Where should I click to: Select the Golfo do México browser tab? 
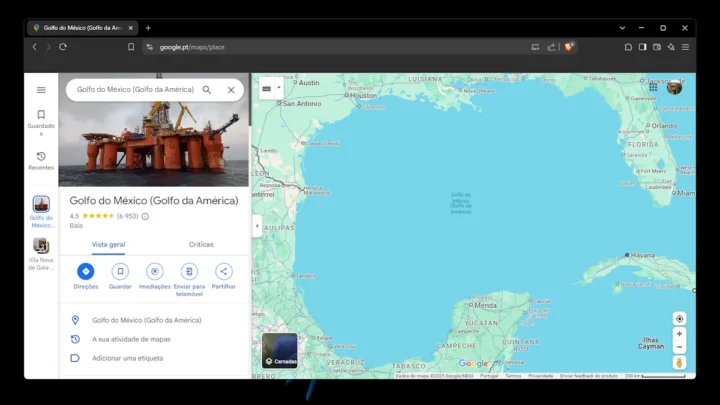(83, 28)
